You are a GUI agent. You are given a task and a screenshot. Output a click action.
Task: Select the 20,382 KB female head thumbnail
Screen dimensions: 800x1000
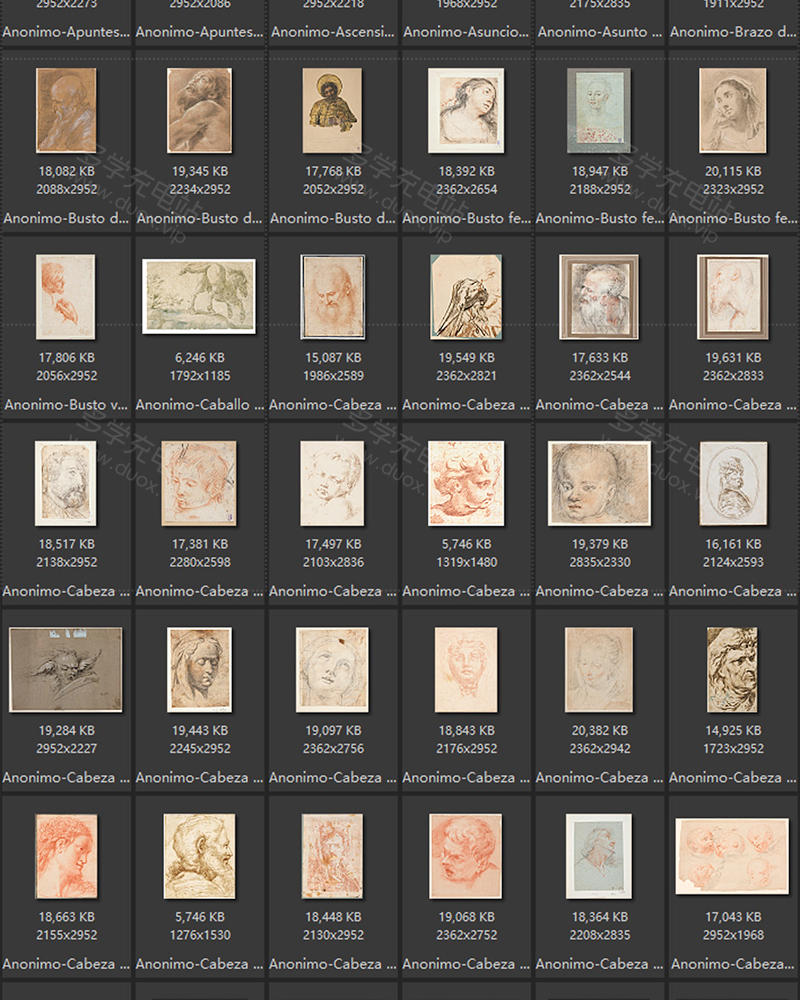pos(599,669)
